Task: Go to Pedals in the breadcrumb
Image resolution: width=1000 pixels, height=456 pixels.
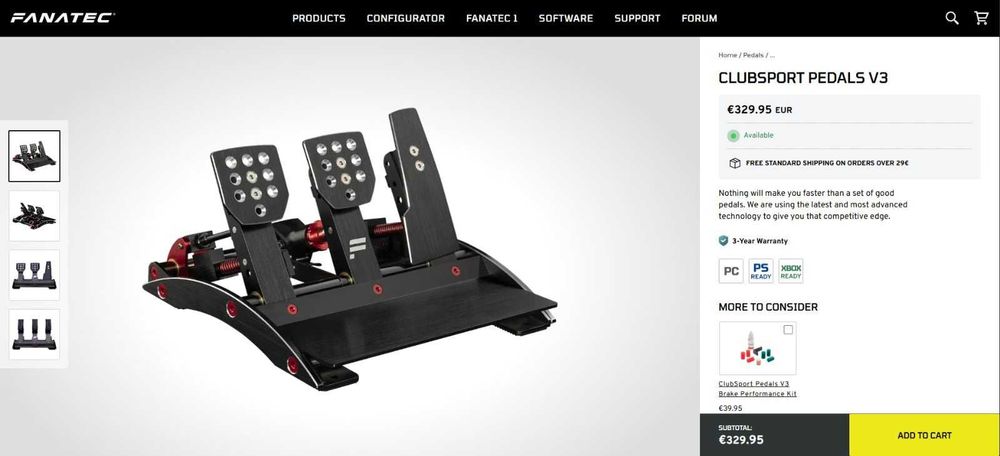Action: point(753,55)
